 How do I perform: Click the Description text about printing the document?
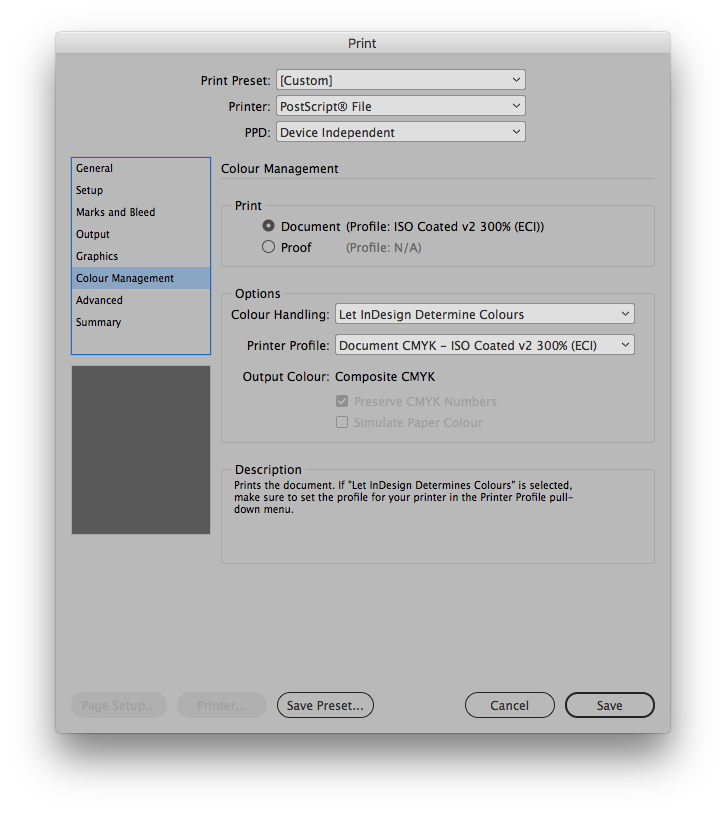point(403,497)
